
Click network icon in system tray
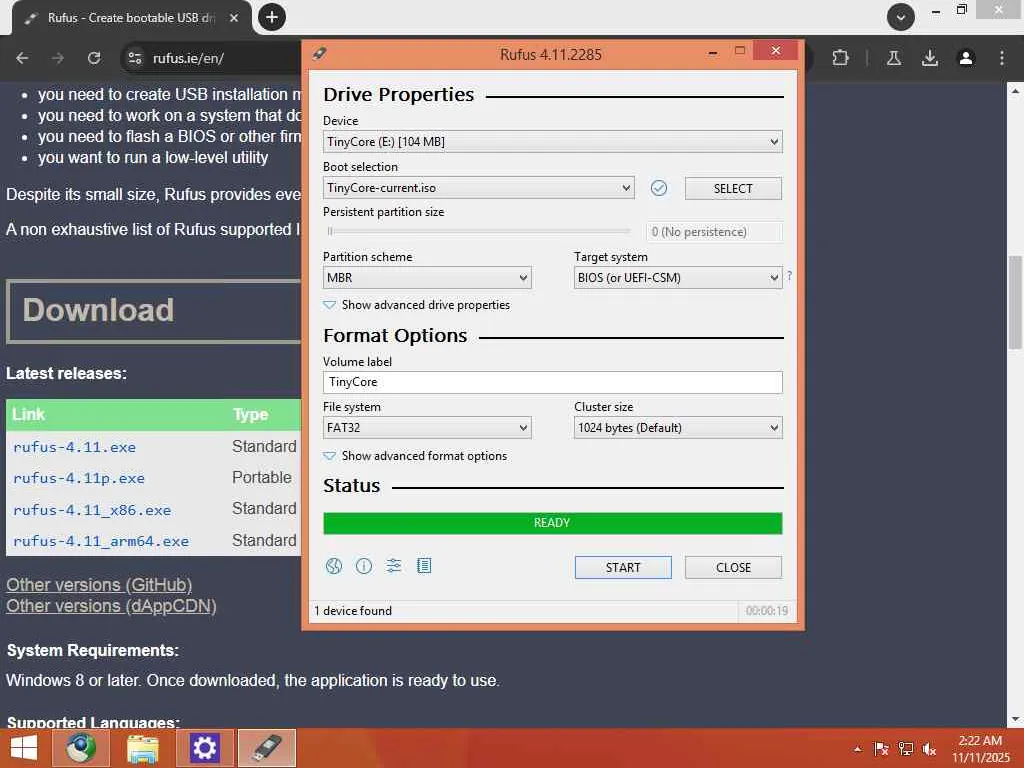(906, 748)
